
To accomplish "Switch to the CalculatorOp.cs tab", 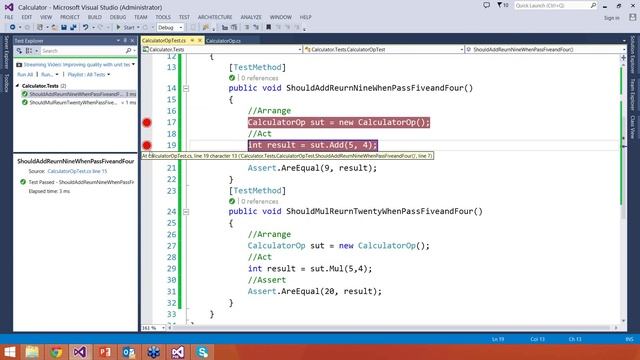I will pyautogui.click(x=223, y=40).
